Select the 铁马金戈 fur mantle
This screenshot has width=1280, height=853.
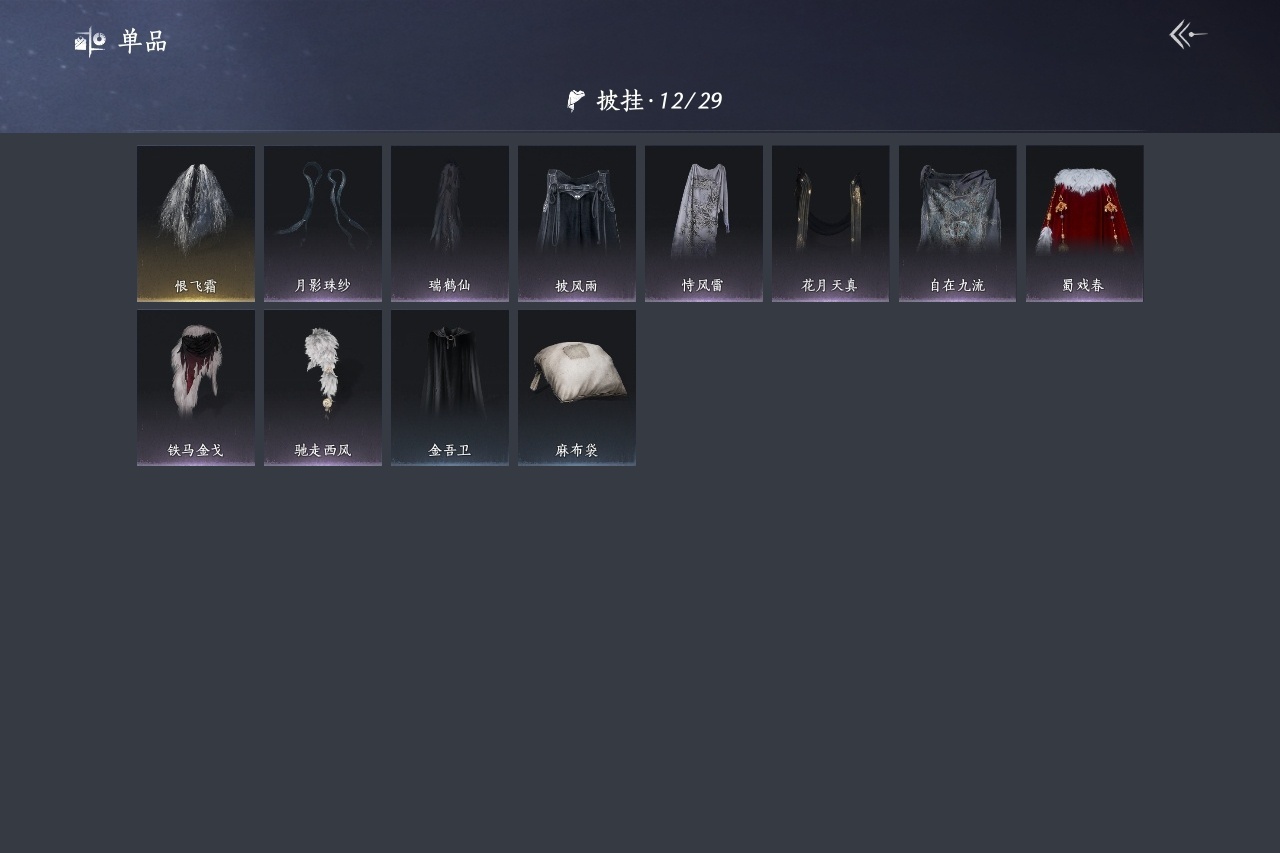tap(196, 388)
